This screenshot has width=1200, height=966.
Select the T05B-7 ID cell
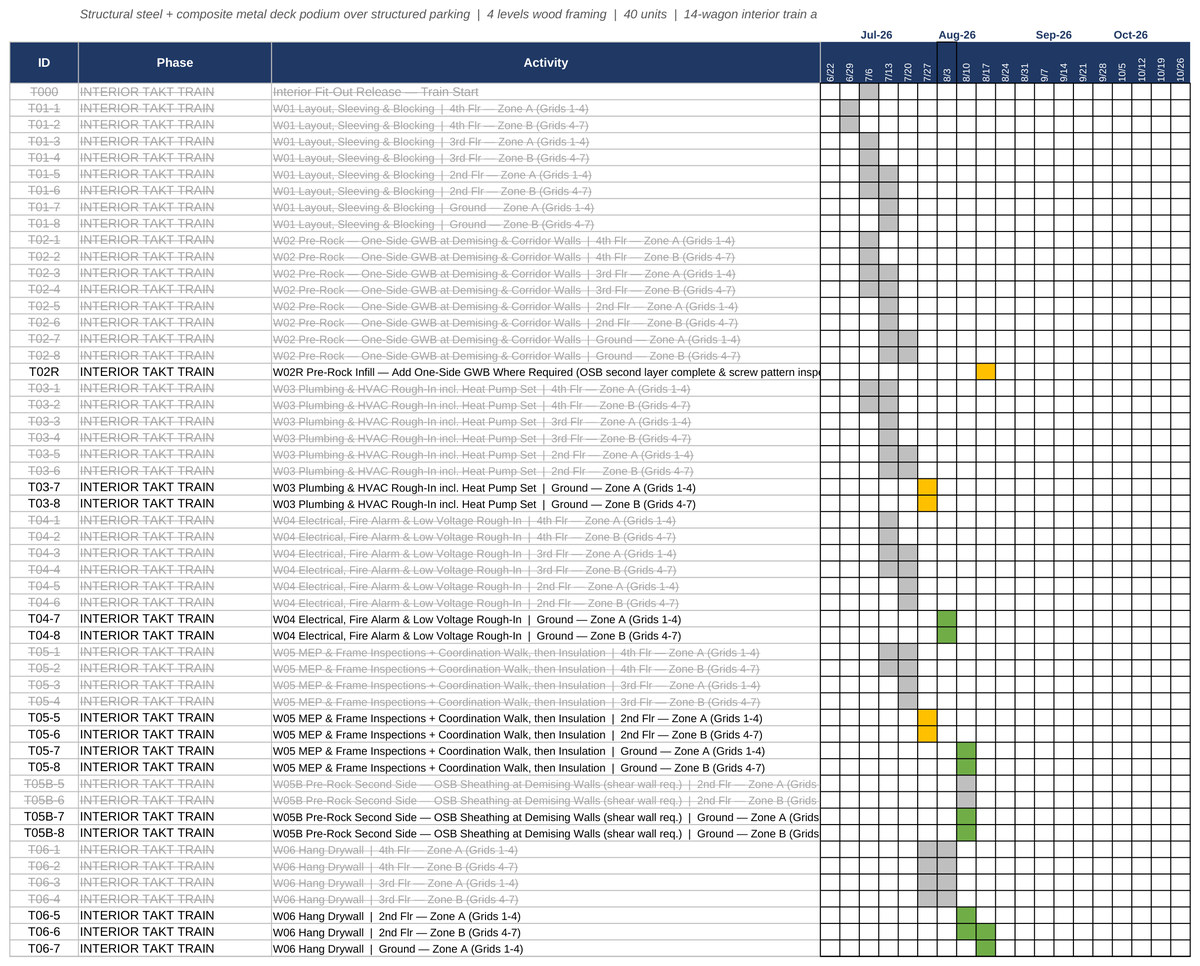(44, 817)
